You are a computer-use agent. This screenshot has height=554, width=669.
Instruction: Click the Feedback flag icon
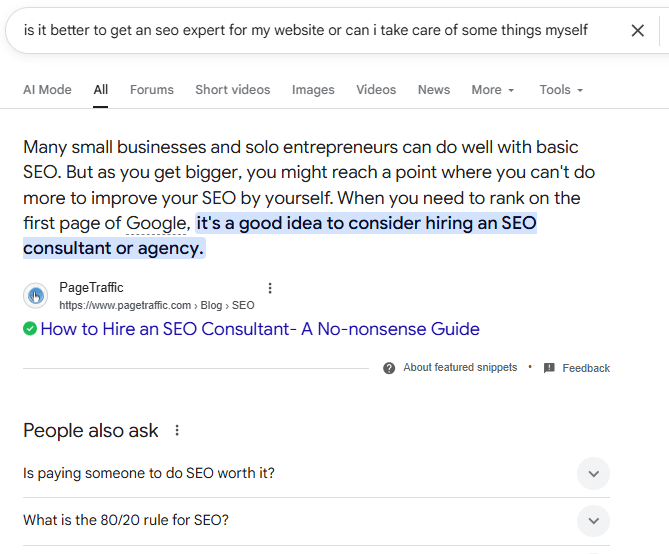549,368
